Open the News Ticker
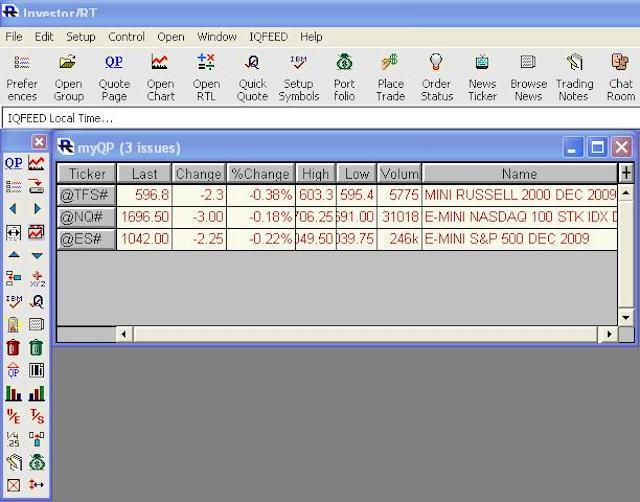This screenshot has height=502, width=640. [482, 78]
